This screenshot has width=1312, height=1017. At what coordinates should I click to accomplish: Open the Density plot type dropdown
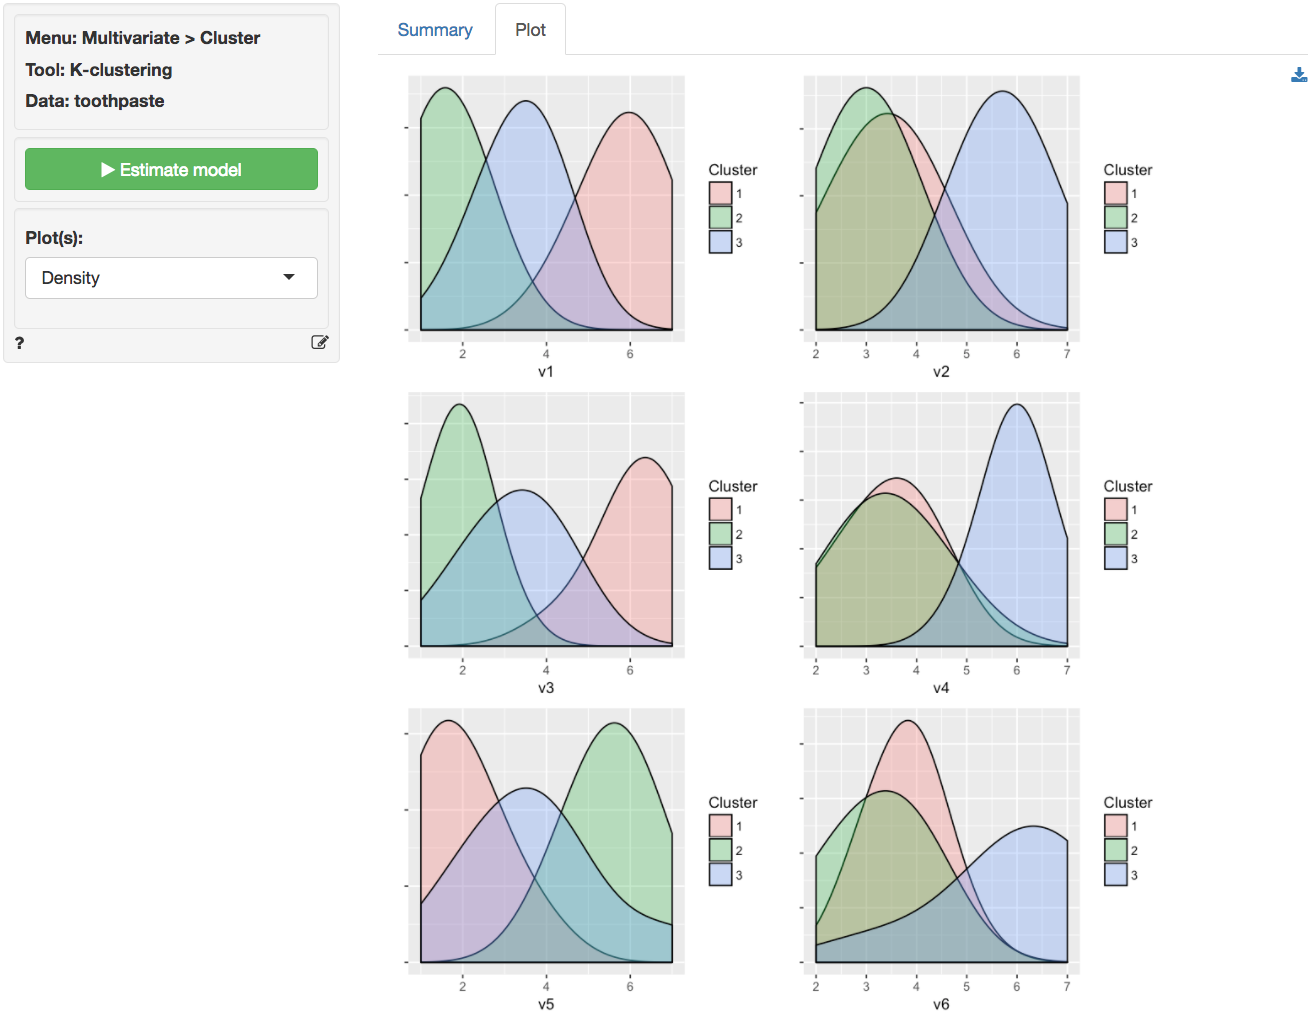171,278
